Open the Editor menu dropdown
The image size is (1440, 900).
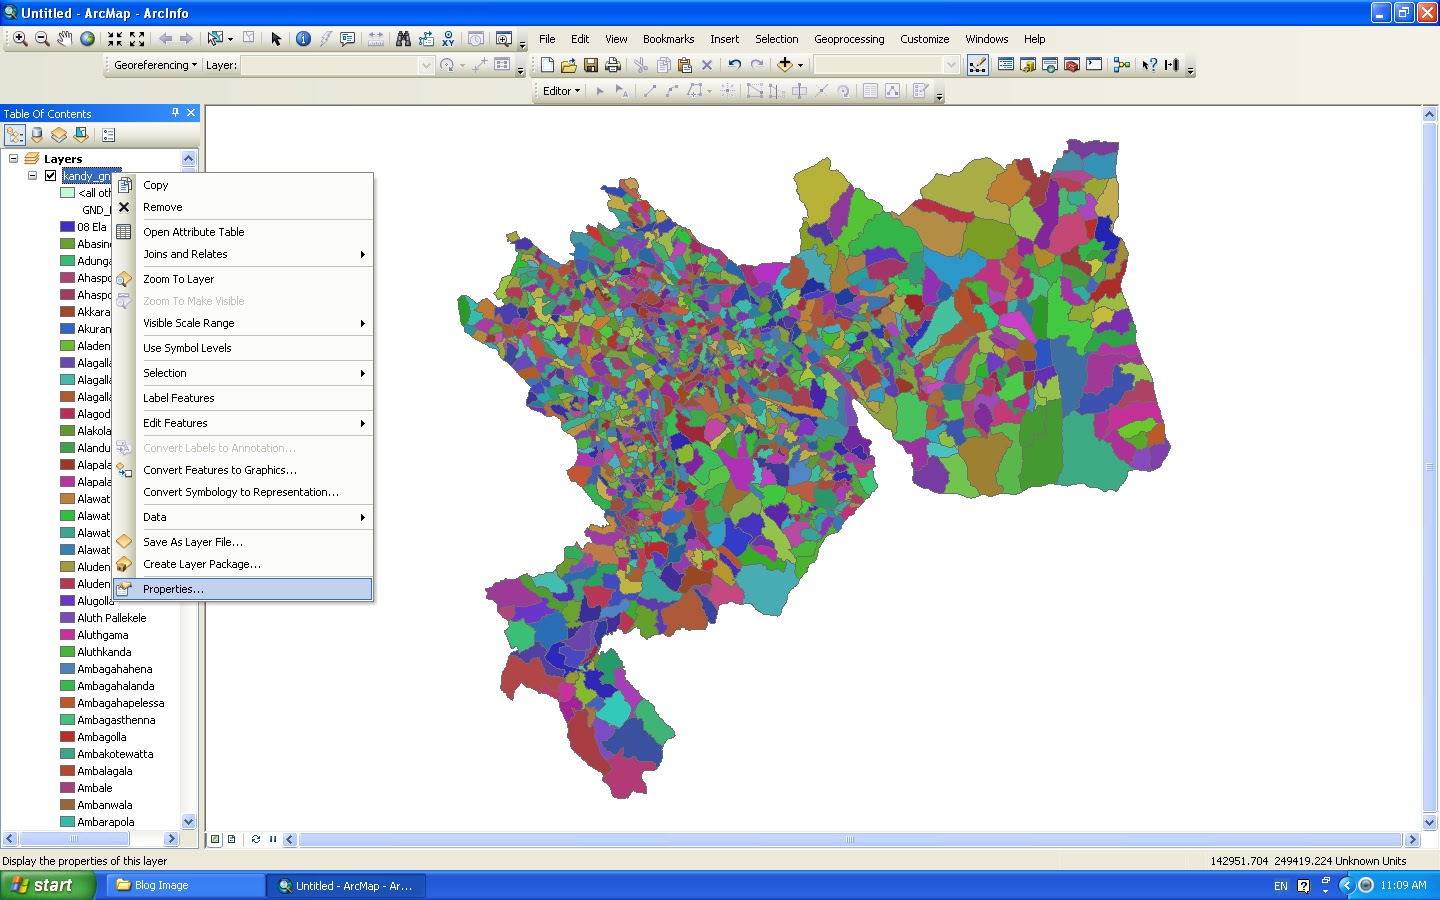point(559,90)
